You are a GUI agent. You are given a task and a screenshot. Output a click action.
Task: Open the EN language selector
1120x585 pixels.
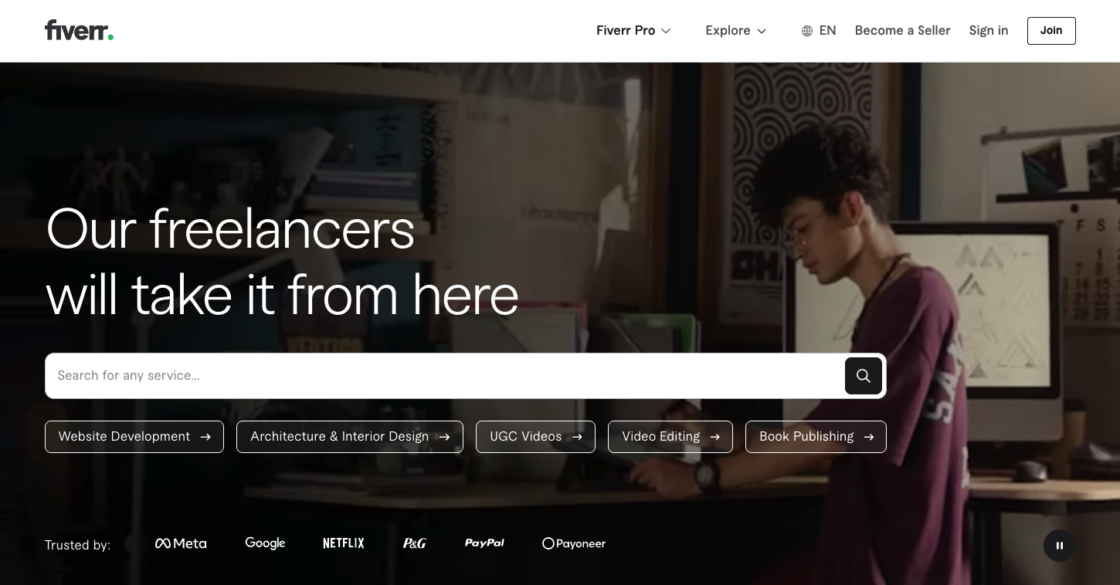click(818, 30)
